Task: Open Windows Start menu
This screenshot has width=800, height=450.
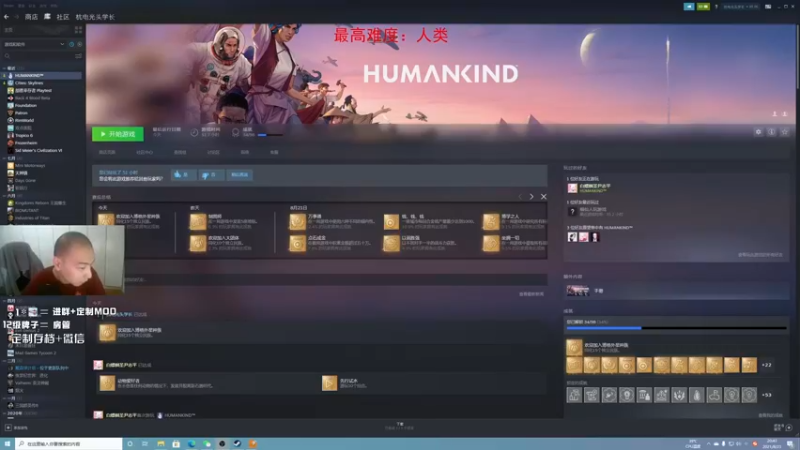Action: (7, 444)
